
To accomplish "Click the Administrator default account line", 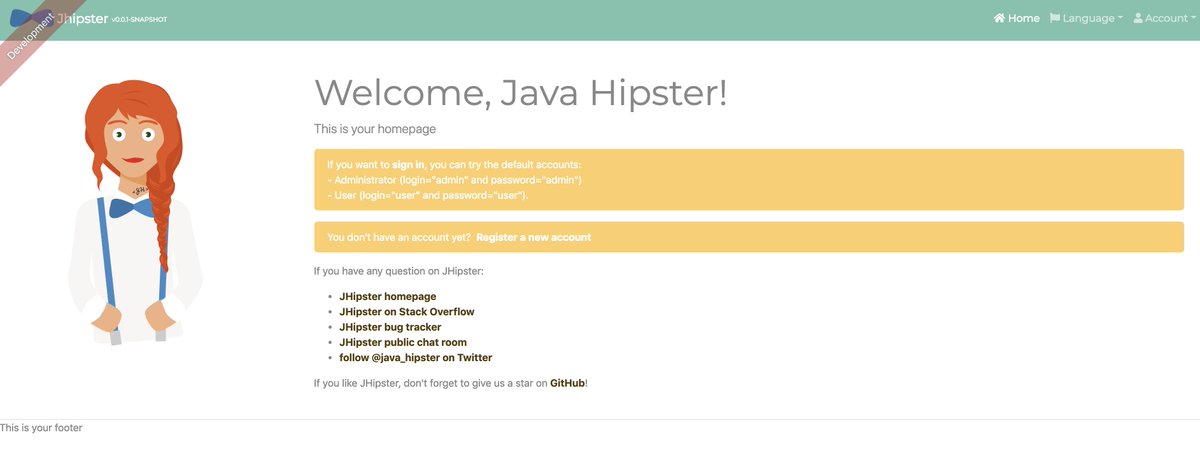I will tap(454, 180).
